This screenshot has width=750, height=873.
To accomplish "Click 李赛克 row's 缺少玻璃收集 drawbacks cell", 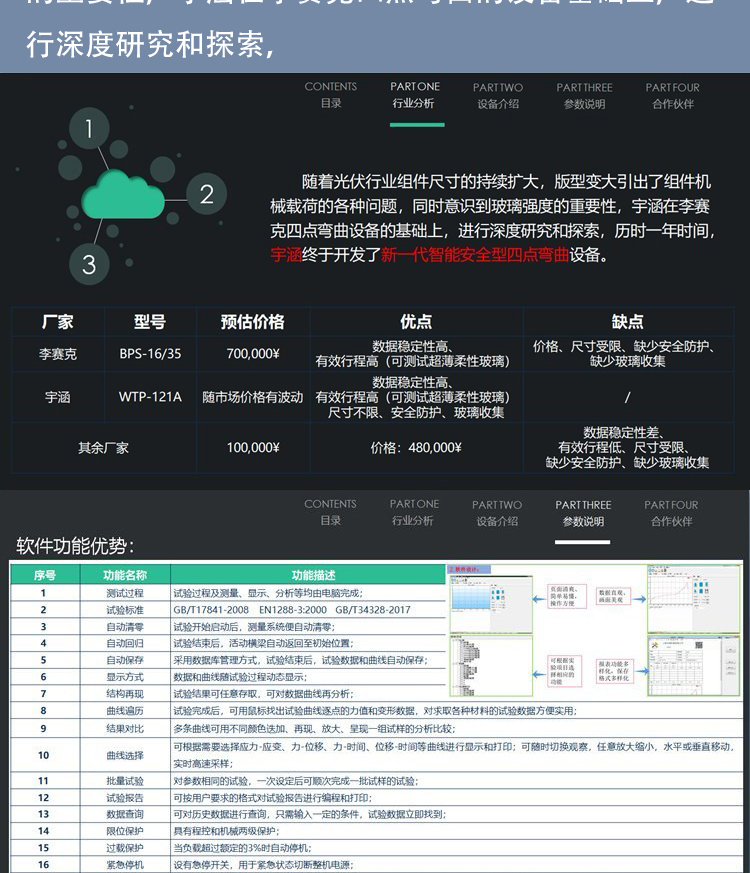I will click(628, 354).
